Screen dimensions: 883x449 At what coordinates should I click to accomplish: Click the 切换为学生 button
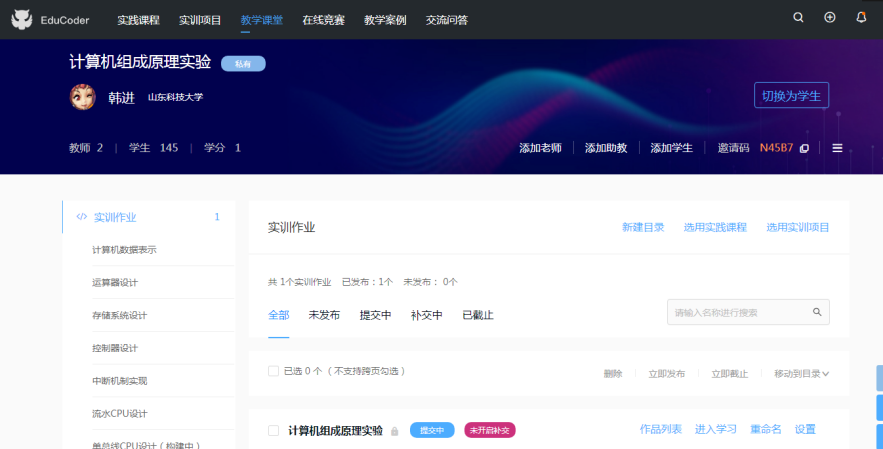click(x=790, y=96)
